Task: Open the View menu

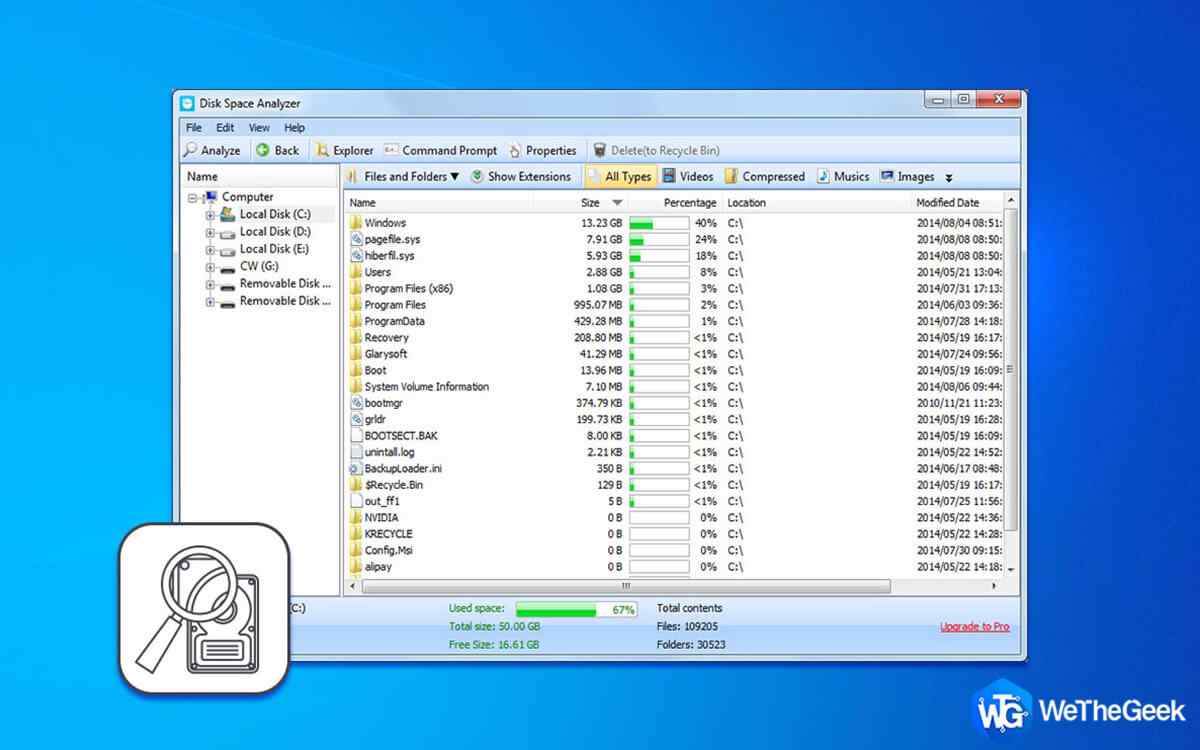Action: [x=259, y=128]
